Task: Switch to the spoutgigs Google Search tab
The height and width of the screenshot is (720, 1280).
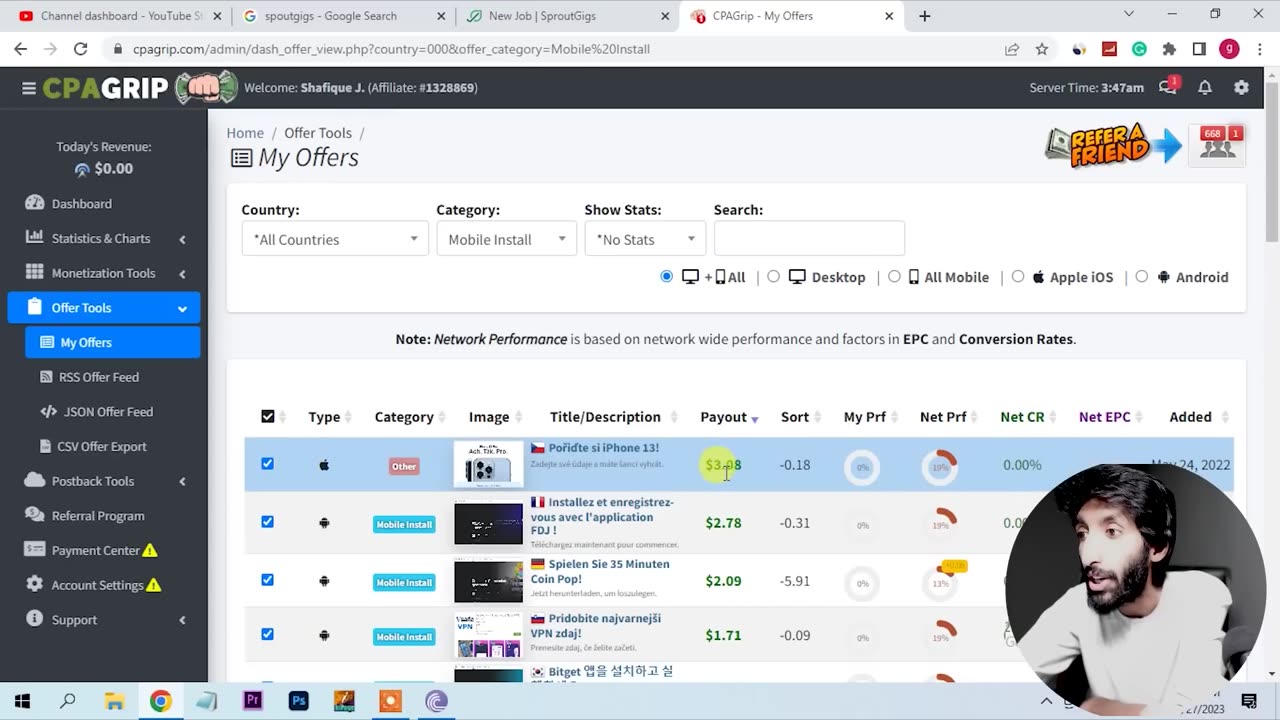Action: click(342, 16)
